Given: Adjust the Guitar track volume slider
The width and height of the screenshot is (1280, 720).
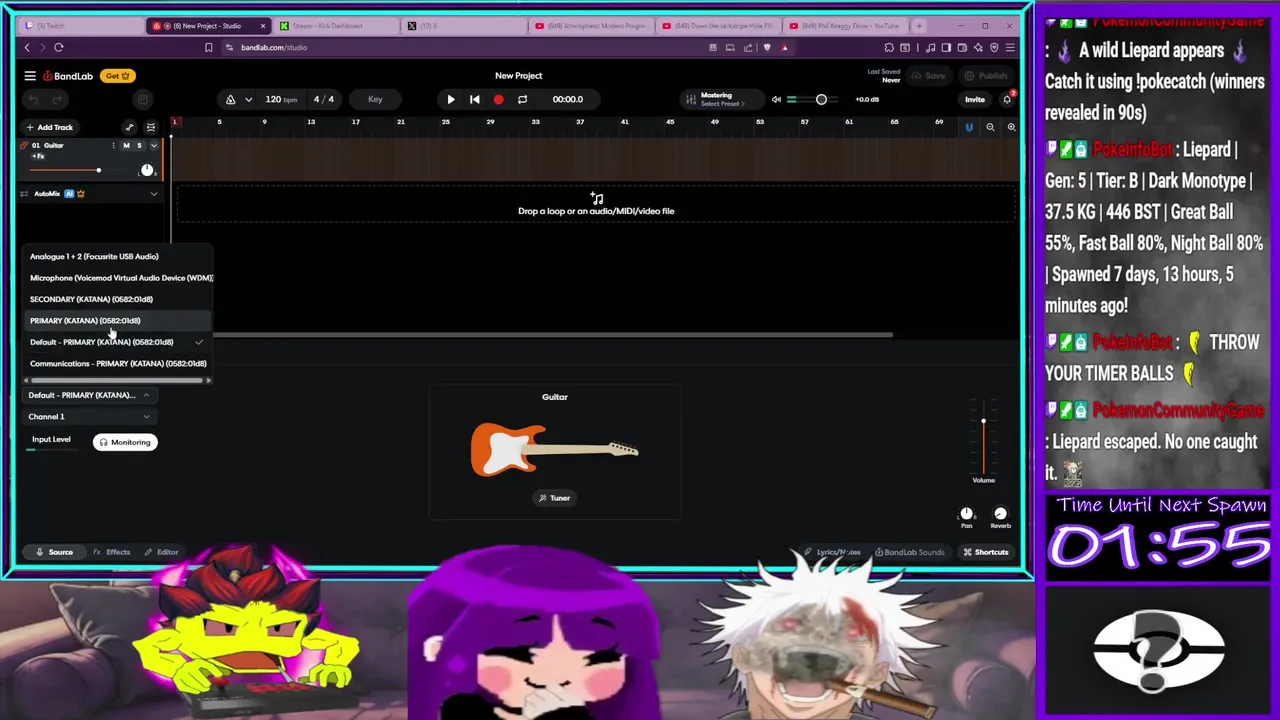Looking at the screenshot, I should point(98,170).
